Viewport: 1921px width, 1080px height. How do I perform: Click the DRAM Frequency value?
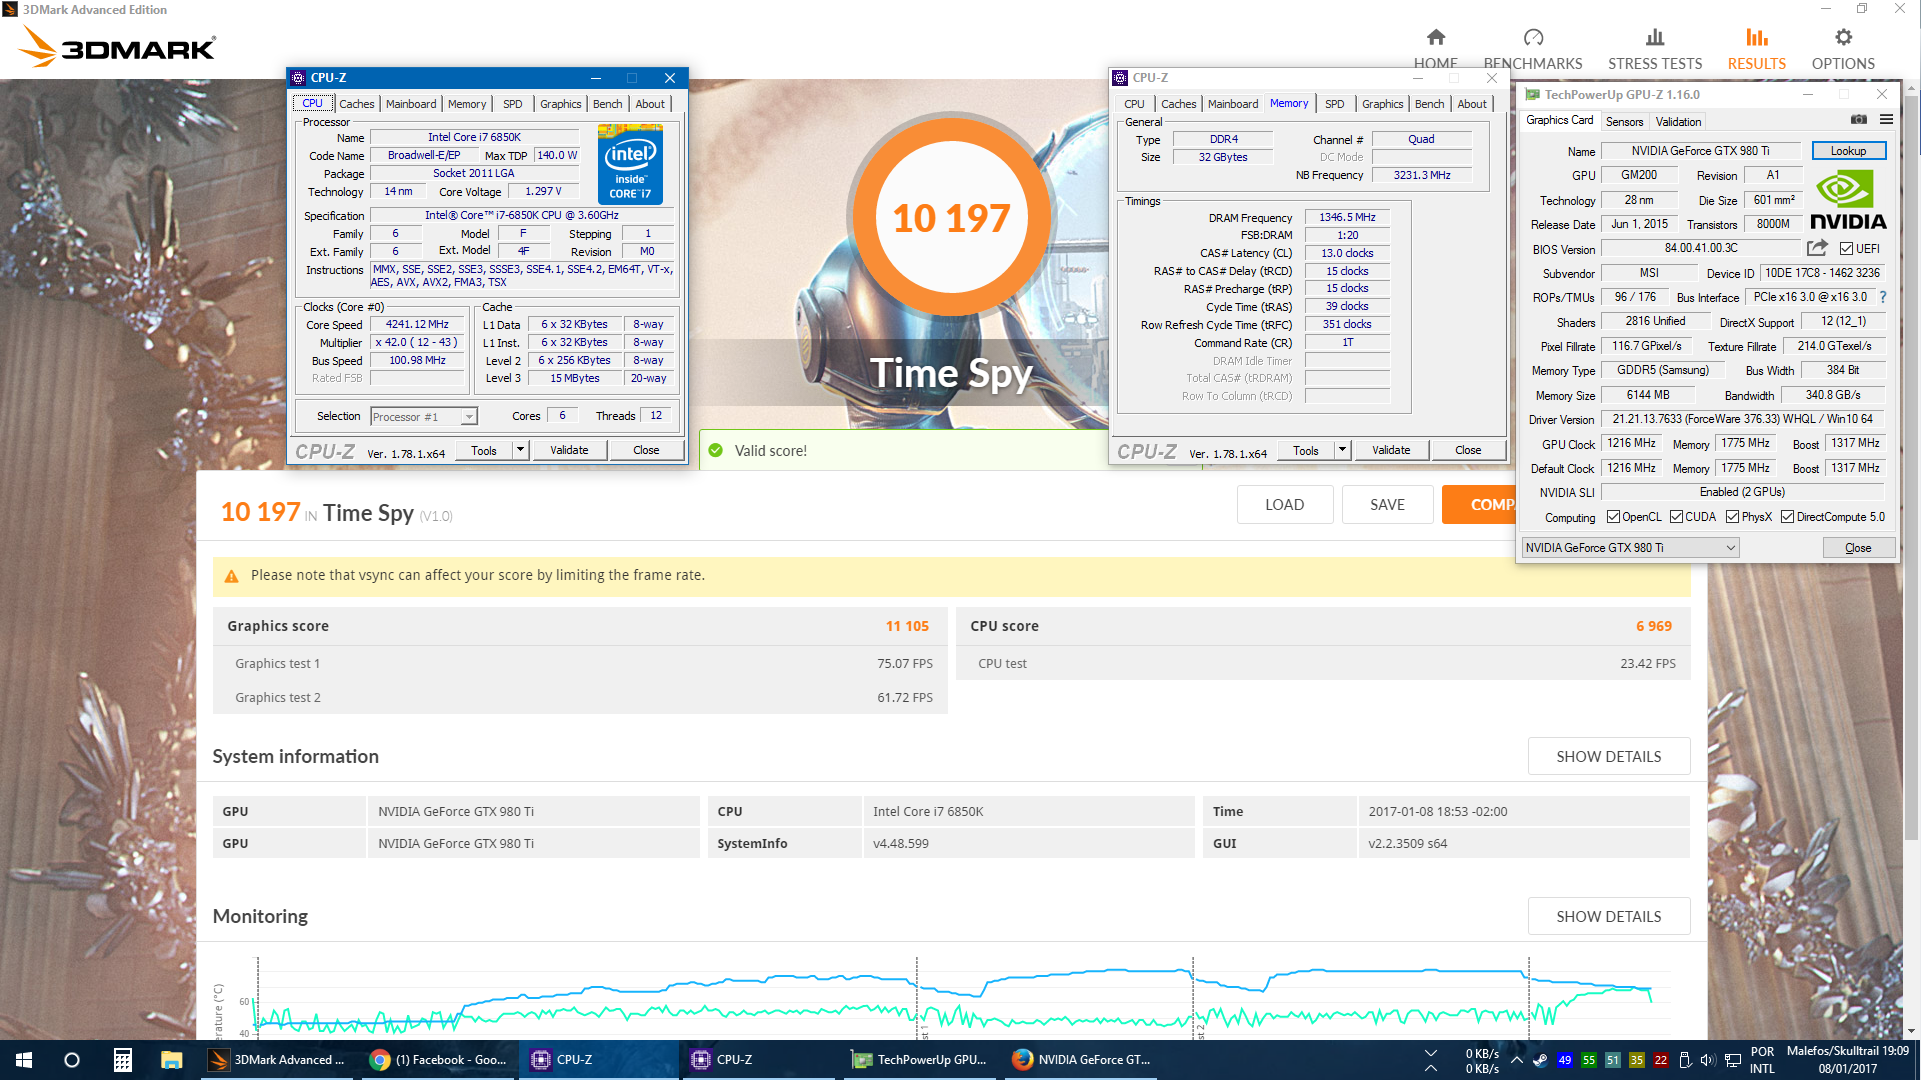[x=1346, y=217]
